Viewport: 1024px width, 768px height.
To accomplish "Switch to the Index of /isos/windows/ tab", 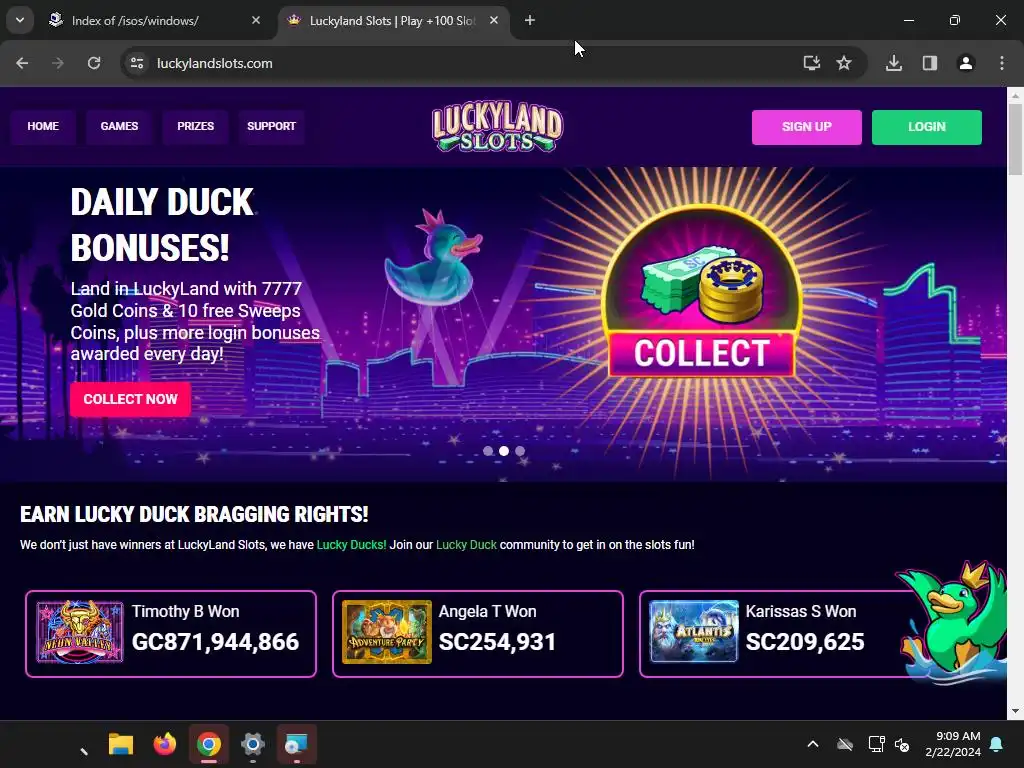I will [x=154, y=21].
